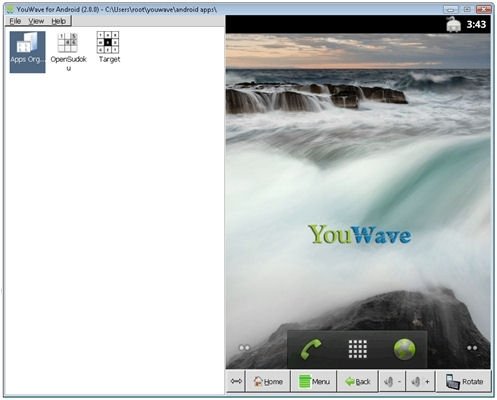Select the OpenSudoku app icon
Viewport: 497px width, 400px height.
(68, 52)
